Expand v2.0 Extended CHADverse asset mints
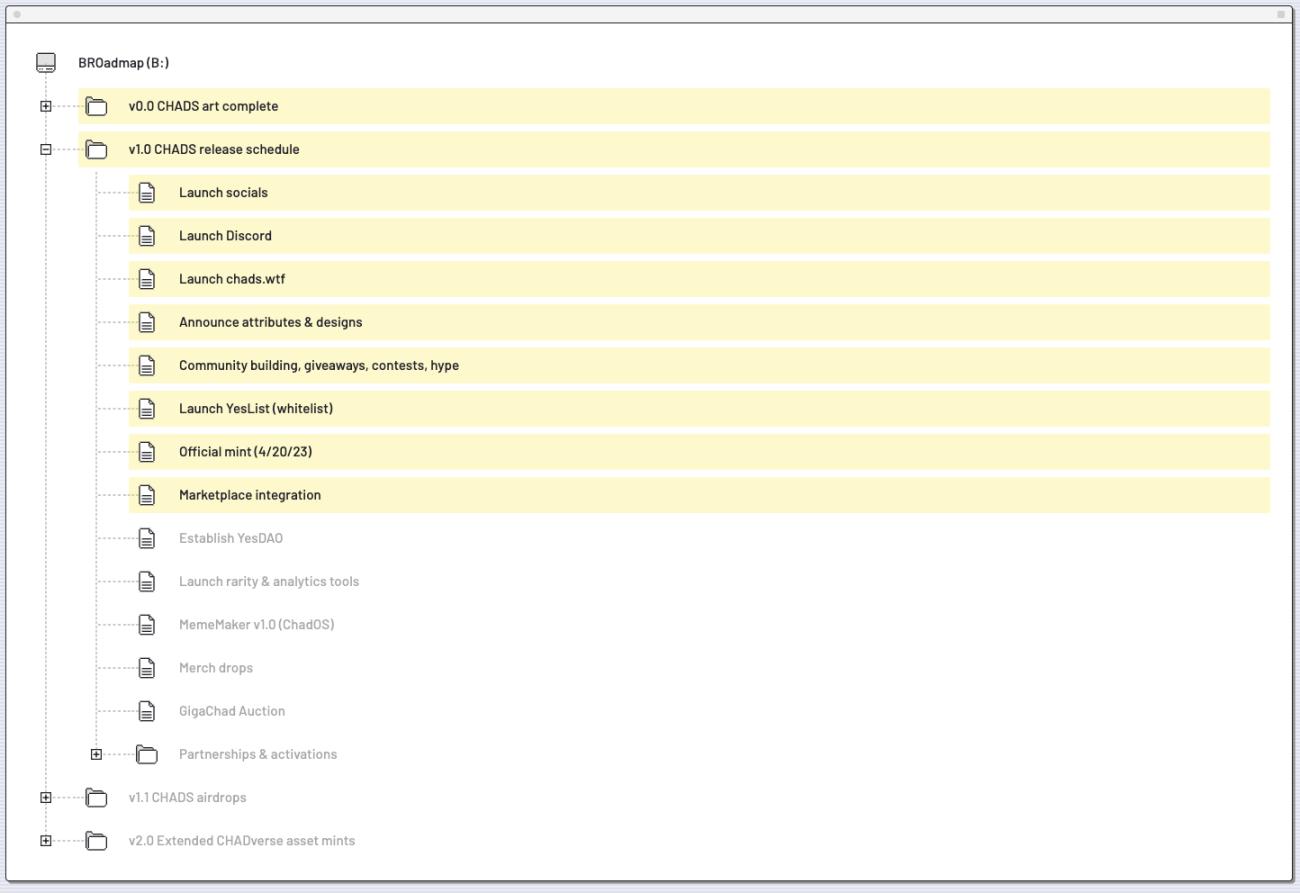 coord(46,840)
